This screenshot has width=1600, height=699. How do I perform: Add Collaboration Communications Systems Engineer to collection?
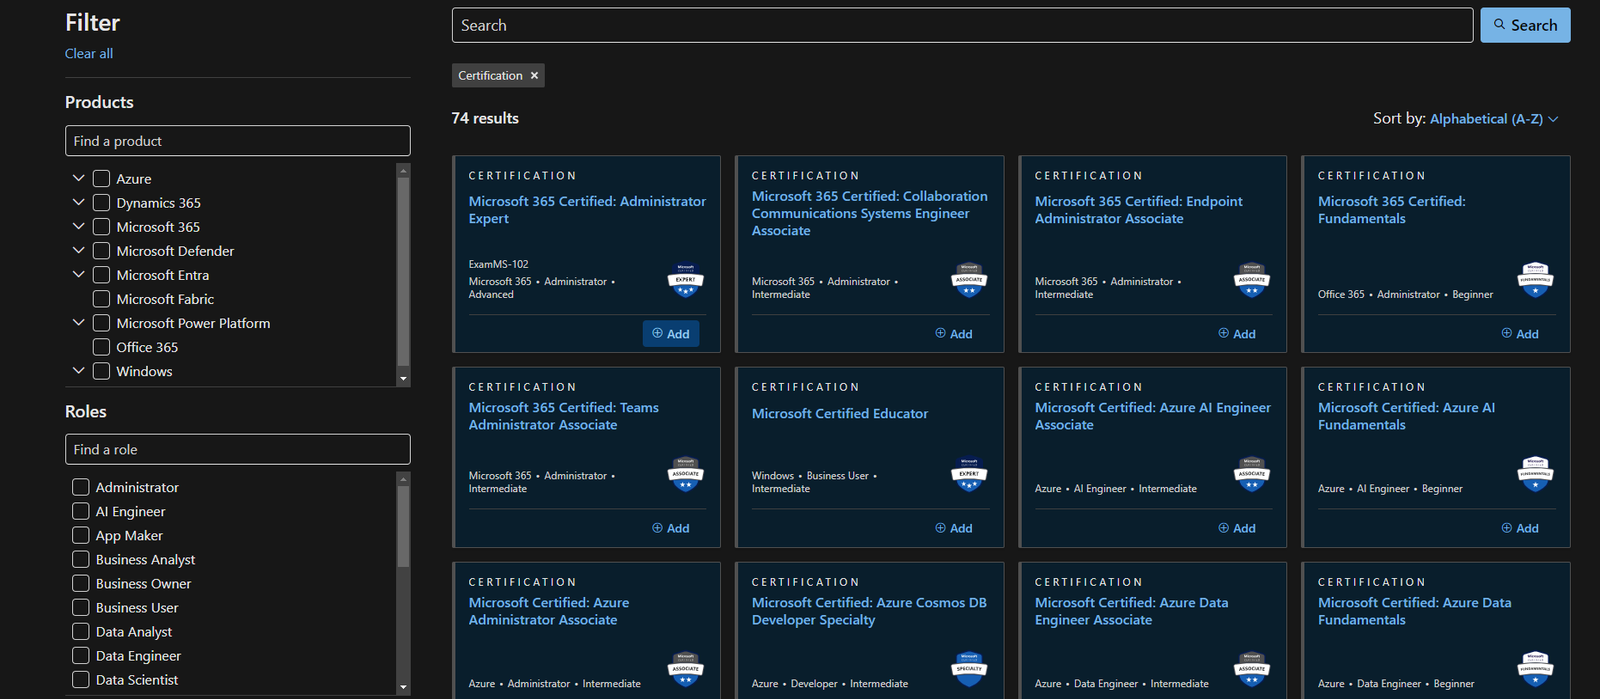[x=954, y=334]
